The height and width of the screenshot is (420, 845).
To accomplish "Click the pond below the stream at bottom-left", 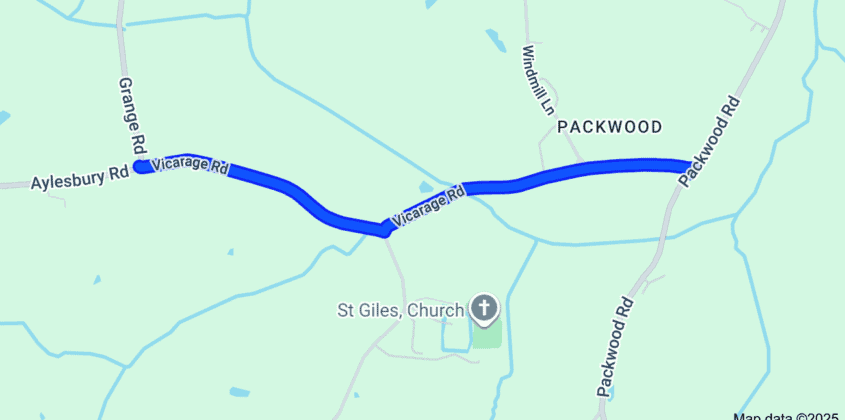I will [239, 392].
